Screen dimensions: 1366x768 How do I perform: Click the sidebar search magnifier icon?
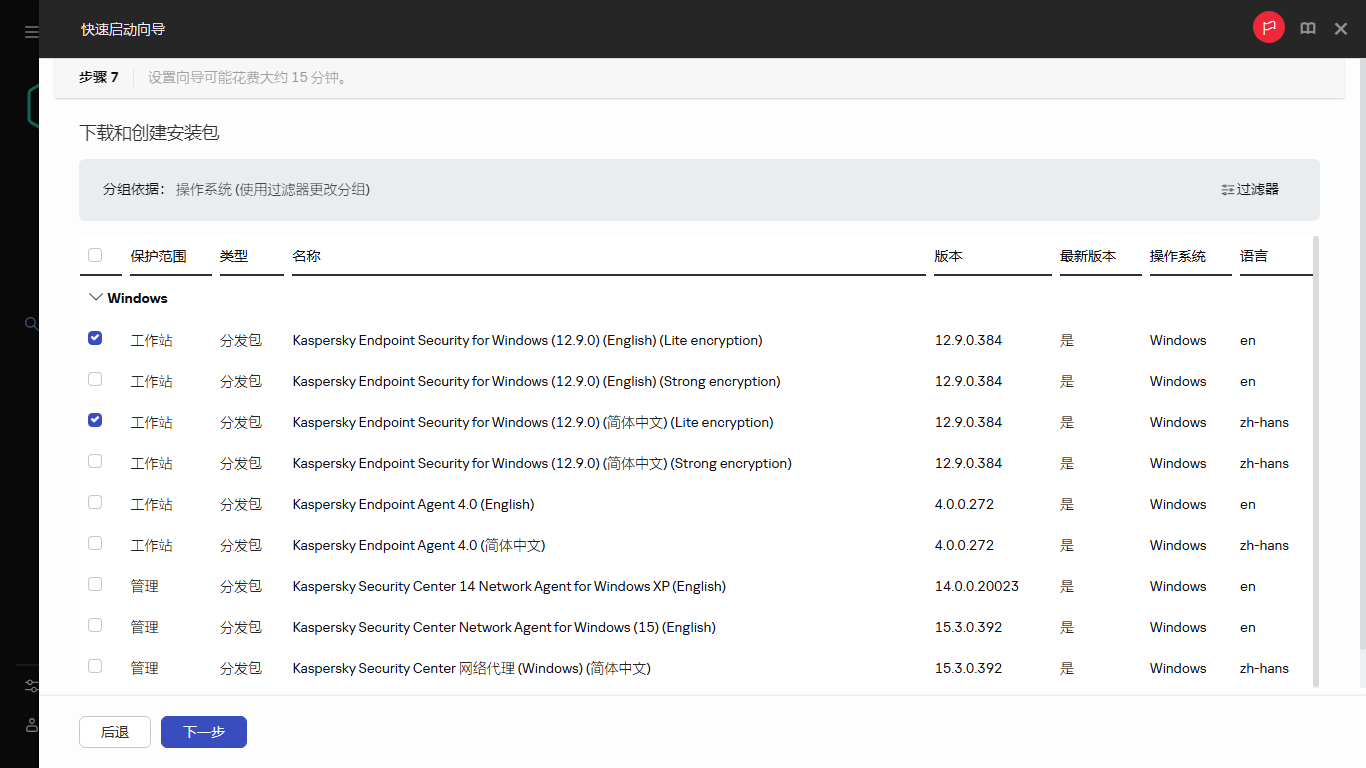(31, 323)
